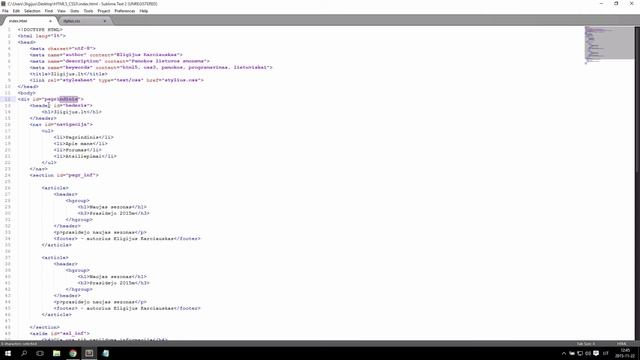Open the Goto menu

coord(74,11)
